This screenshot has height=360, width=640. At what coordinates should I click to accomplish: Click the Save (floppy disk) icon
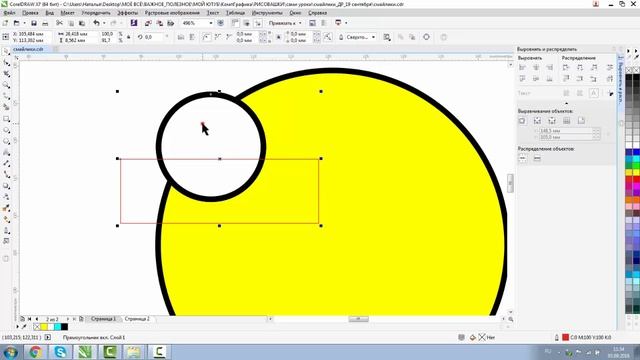click(x=34, y=23)
